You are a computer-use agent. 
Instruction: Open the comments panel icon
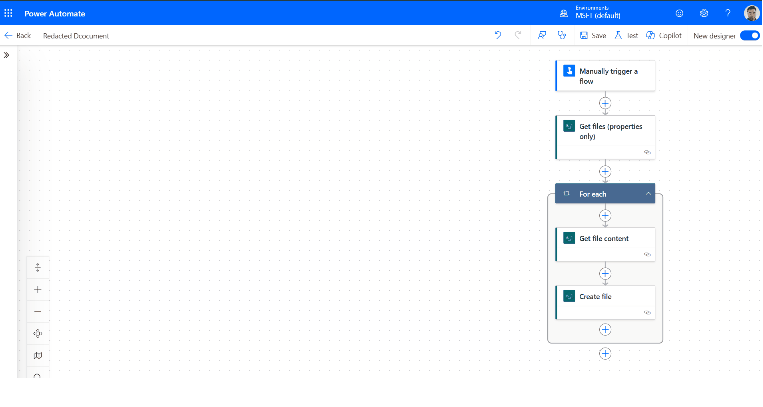point(542,35)
